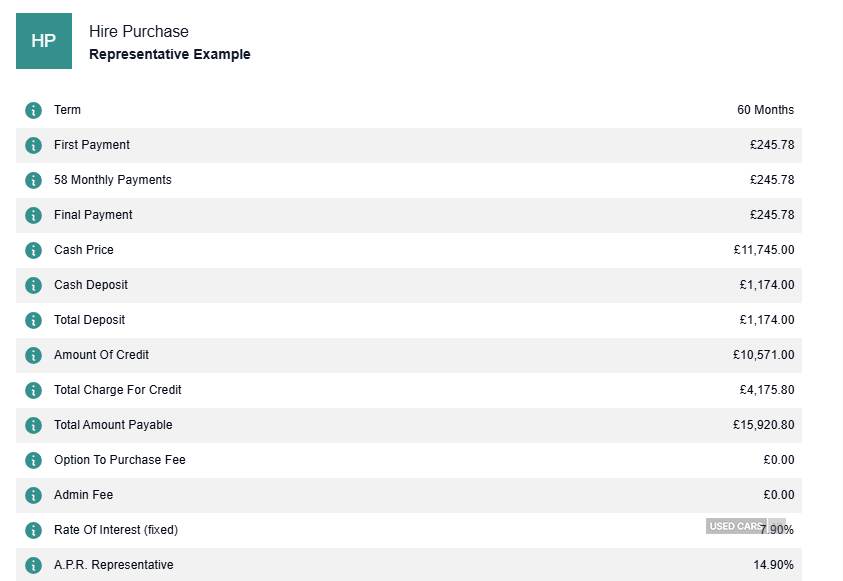Click Total Charge For Credit info icon
Viewport: 843px width, 581px height.
pyautogui.click(x=33, y=390)
